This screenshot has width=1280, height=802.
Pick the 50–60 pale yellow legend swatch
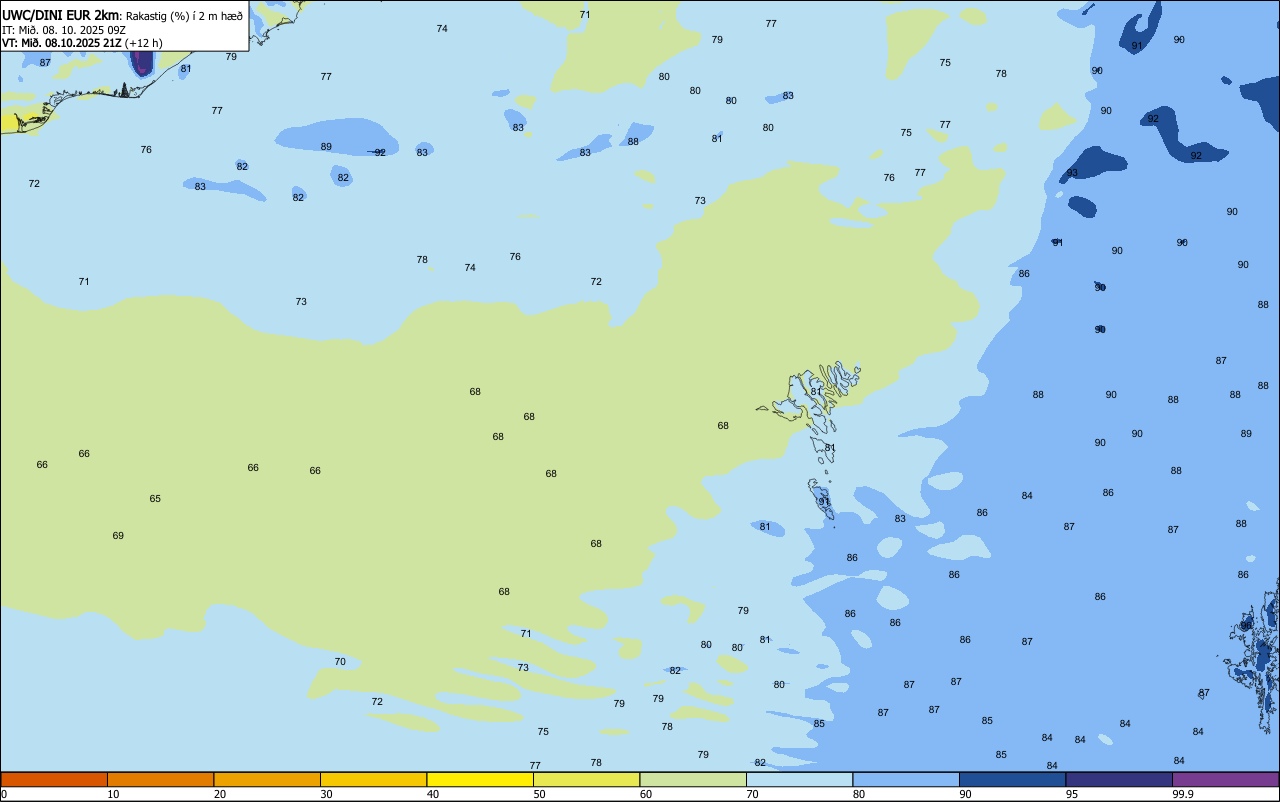pyautogui.click(x=586, y=779)
